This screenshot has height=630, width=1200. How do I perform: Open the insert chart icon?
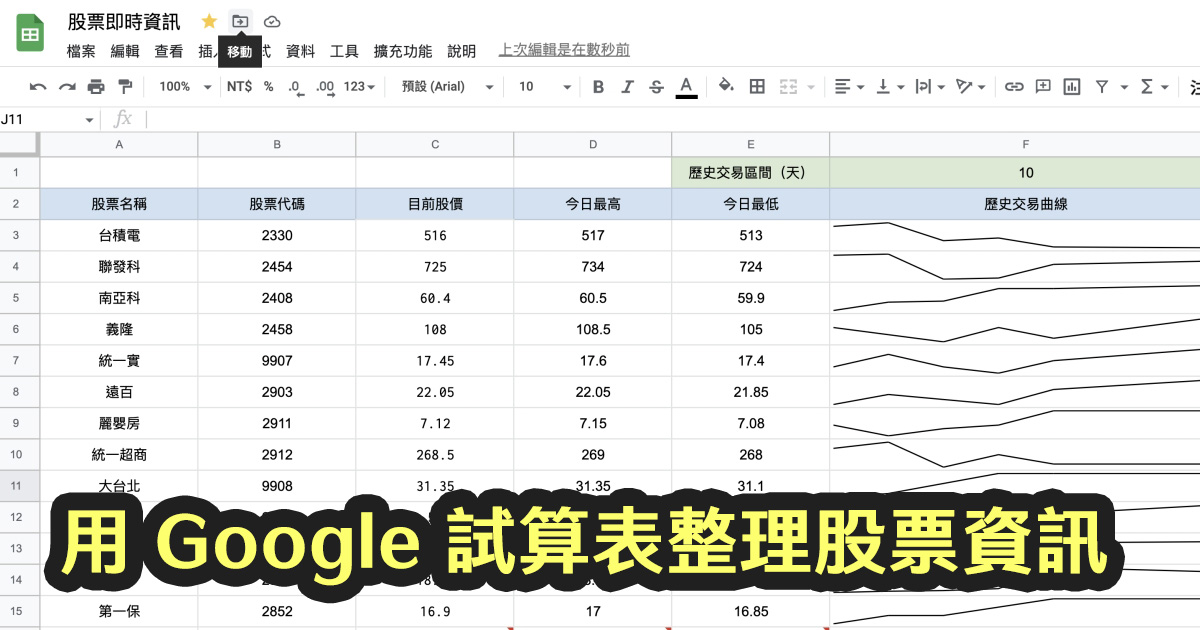[1070, 87]
